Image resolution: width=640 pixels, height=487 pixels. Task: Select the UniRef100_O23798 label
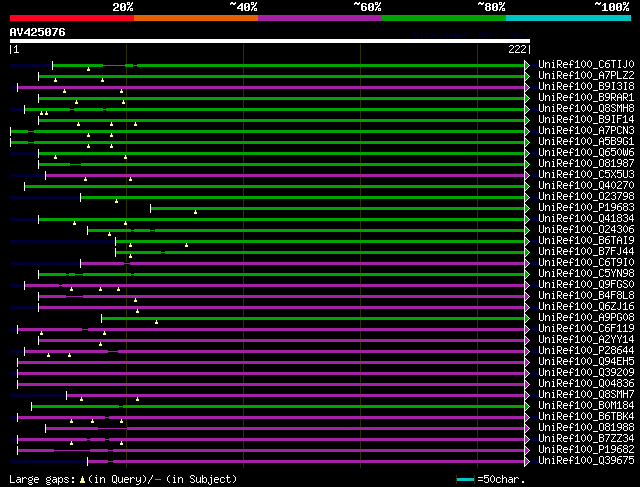click(586, 197)
